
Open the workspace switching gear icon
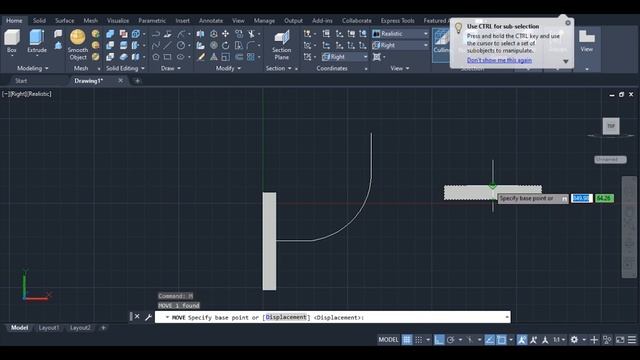click(574, 340)
